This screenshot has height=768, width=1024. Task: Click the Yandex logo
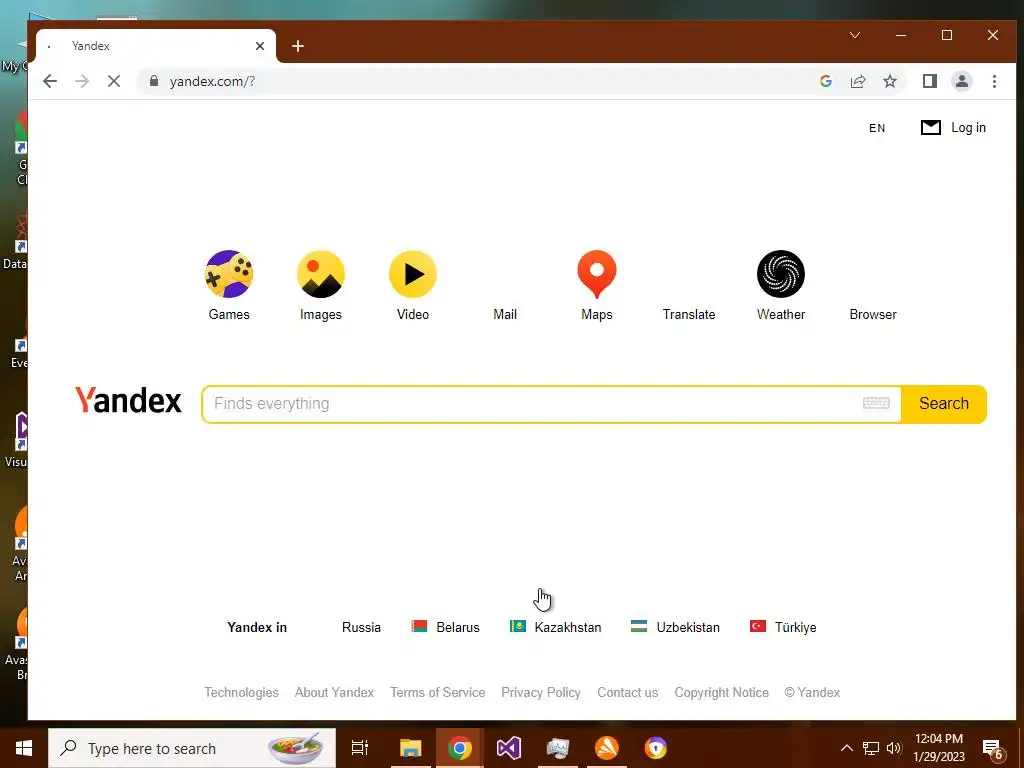pos(128,400)
